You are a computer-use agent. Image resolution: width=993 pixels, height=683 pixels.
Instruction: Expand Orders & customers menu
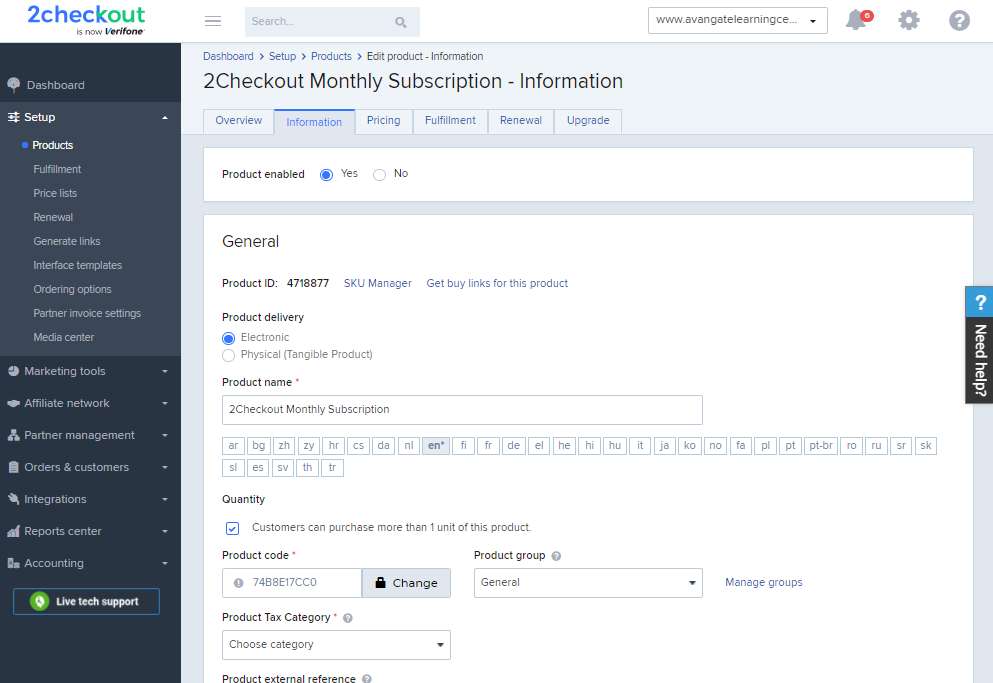[165, 468]
